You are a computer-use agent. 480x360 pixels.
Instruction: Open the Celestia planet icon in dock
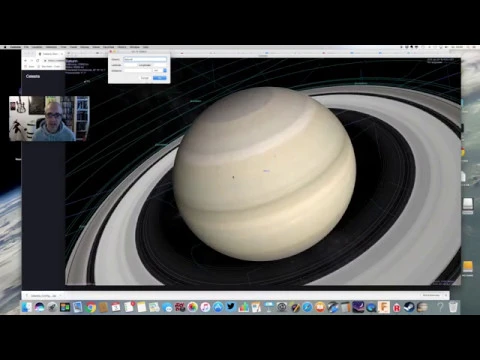pos(422,307)
